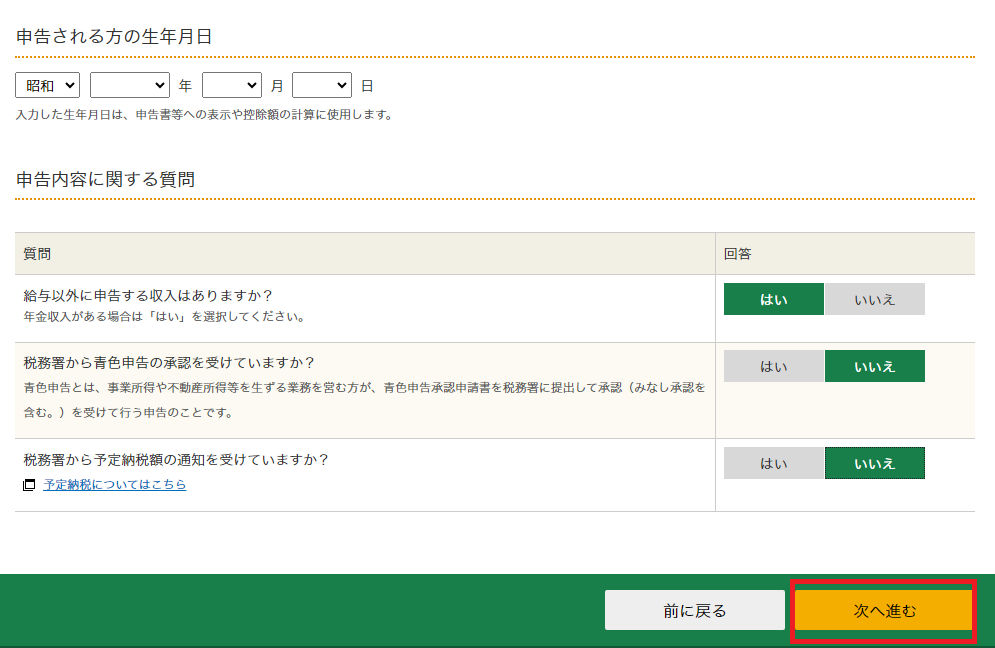Click the 申告内容に関する質問 heading
Viewport: 995px width, 648px height.
(x=105, y=180)
